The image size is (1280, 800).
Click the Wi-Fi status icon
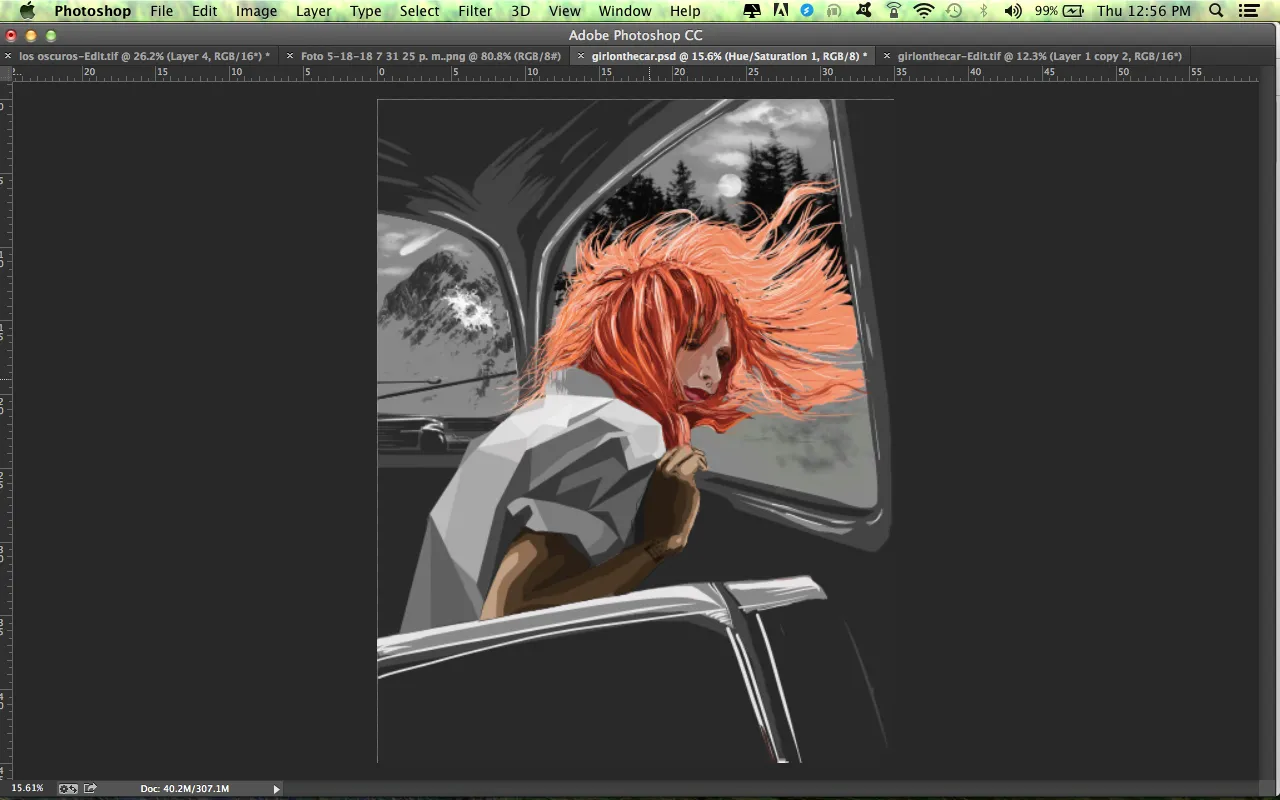(x=924, y=11)
